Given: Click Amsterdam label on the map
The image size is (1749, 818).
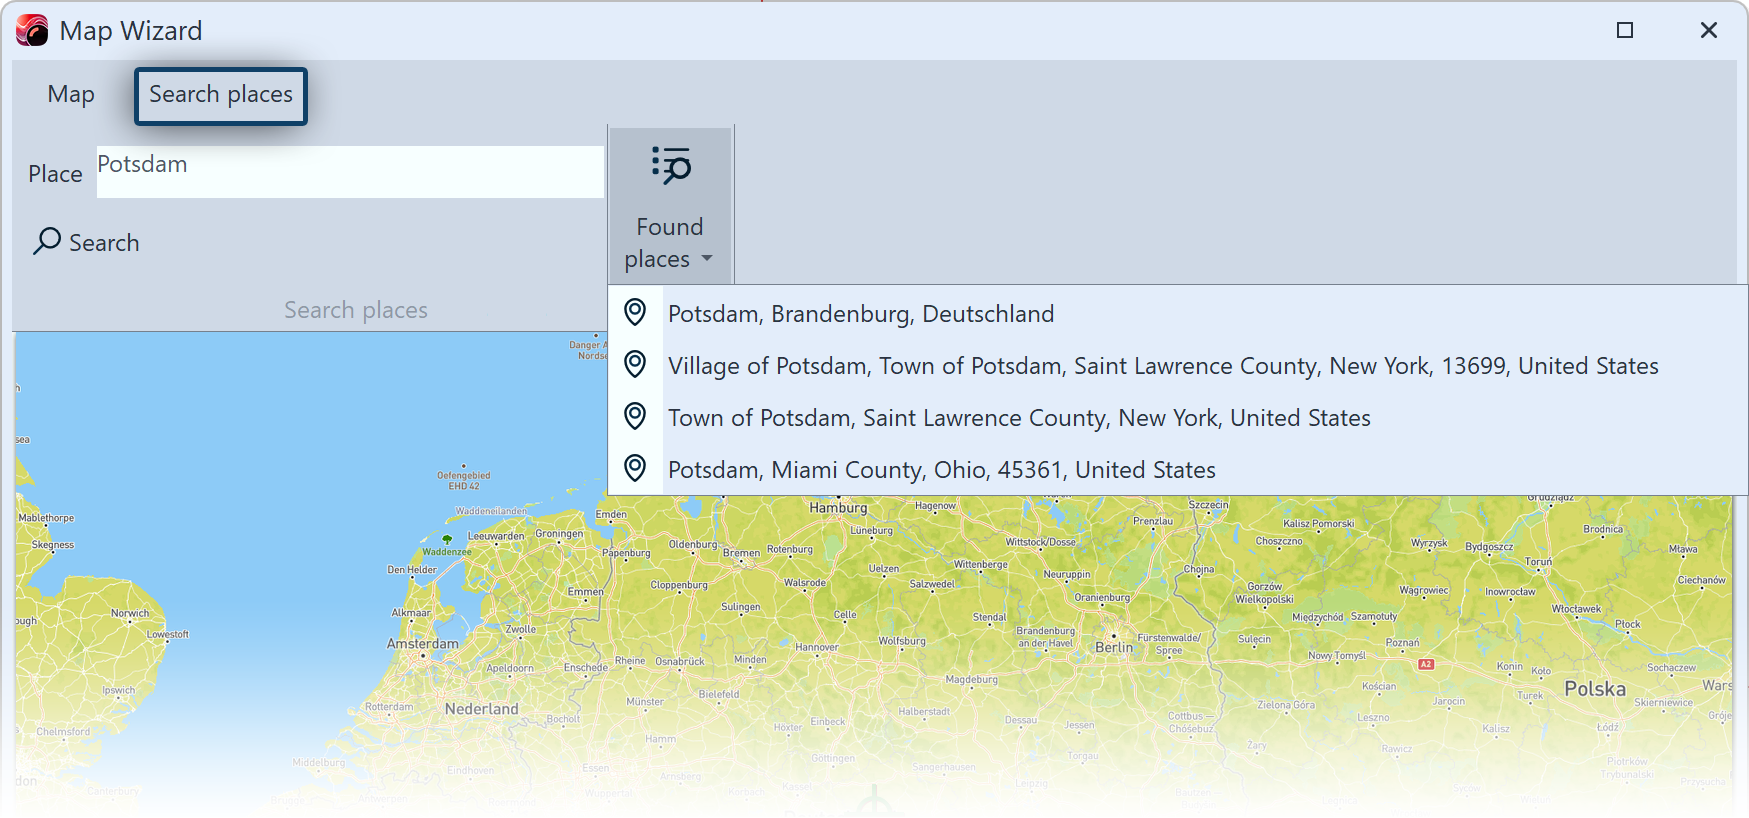Looking at the screenshot, I should point(423,643).
